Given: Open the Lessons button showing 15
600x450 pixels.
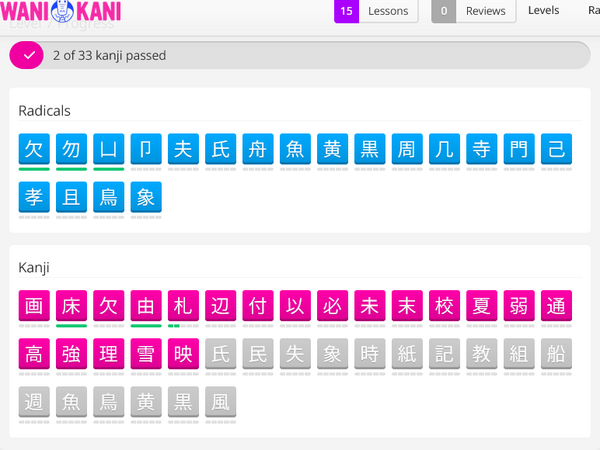Looking at the screenshot, I should (x=373, y=11).
